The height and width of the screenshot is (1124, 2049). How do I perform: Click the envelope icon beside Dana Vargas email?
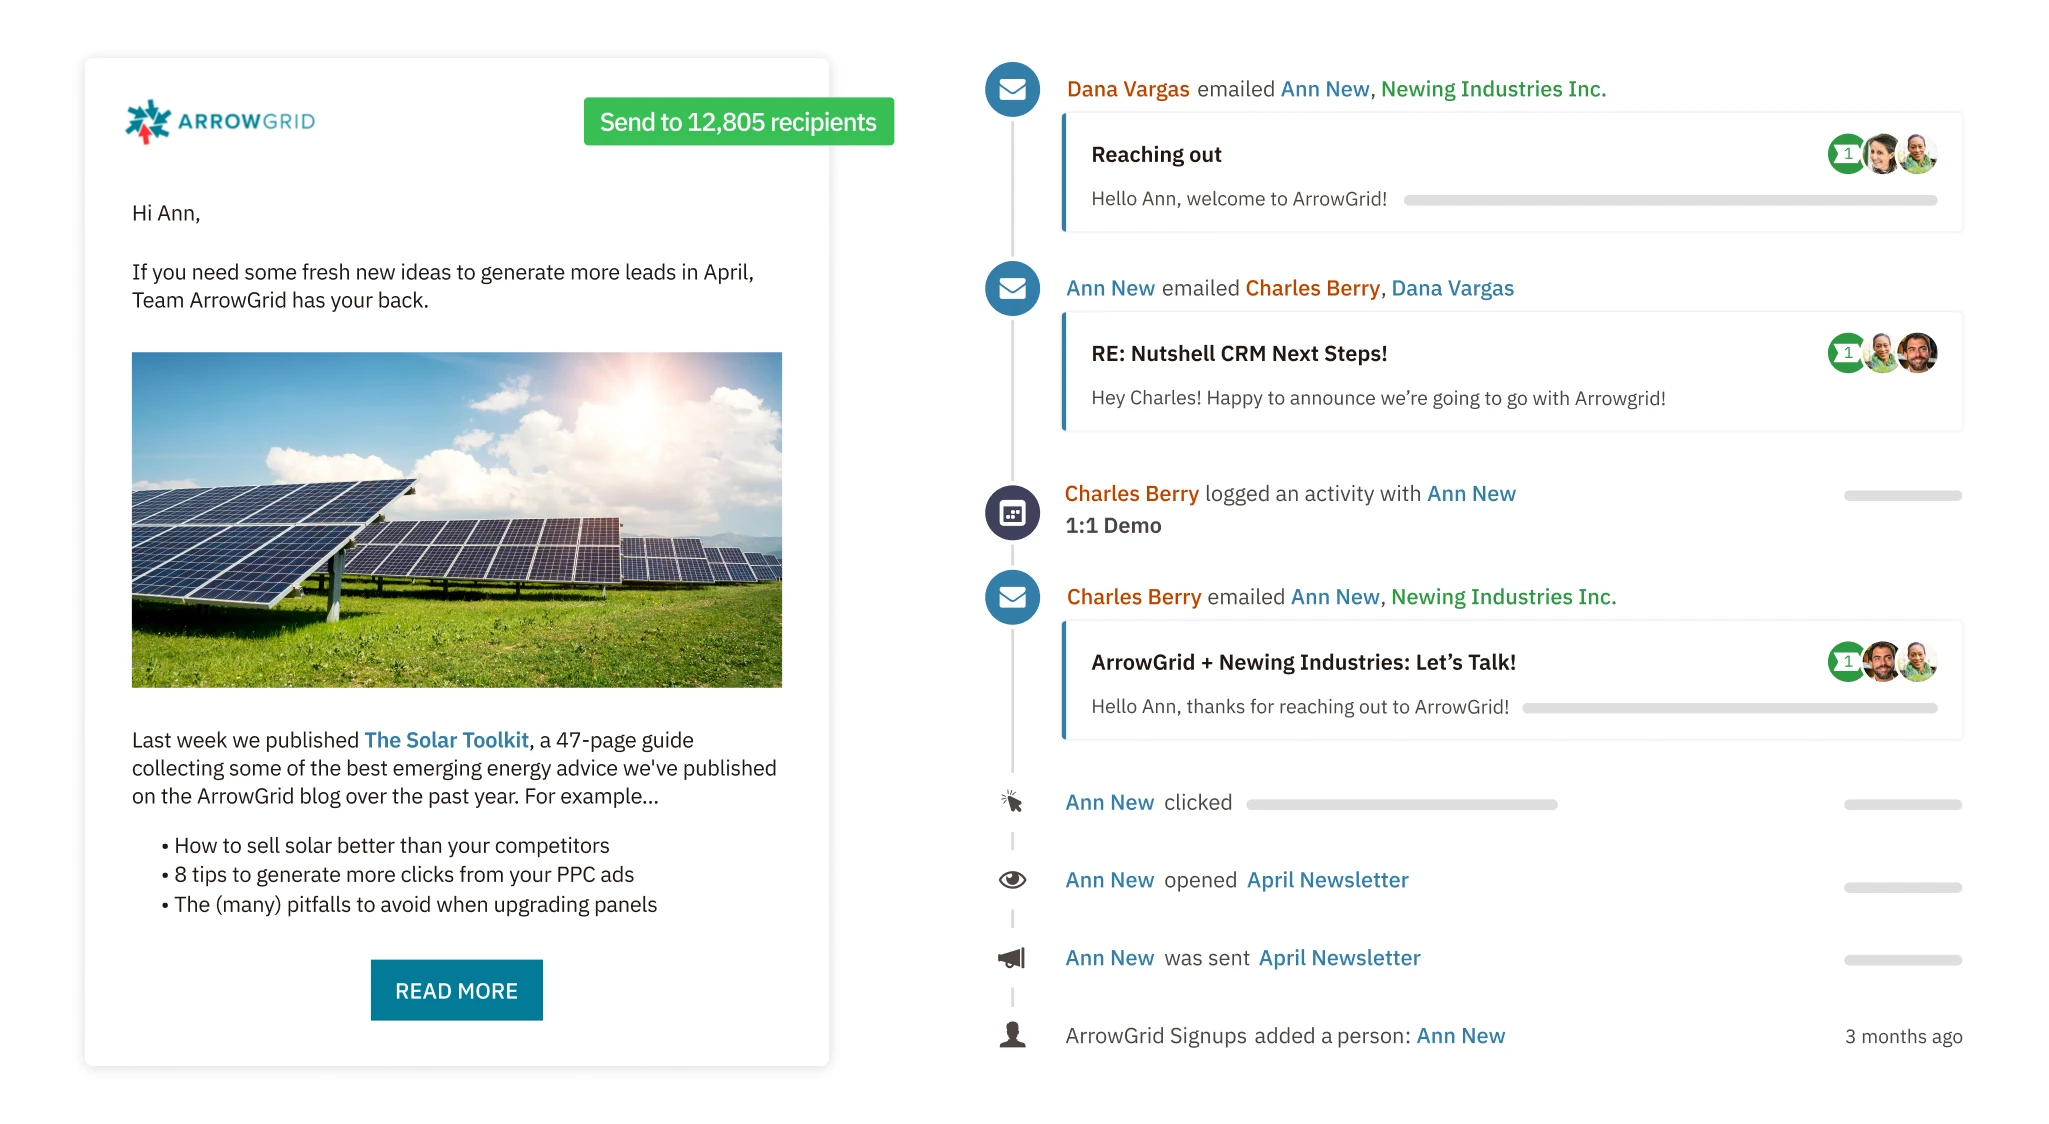(1012, 89)
